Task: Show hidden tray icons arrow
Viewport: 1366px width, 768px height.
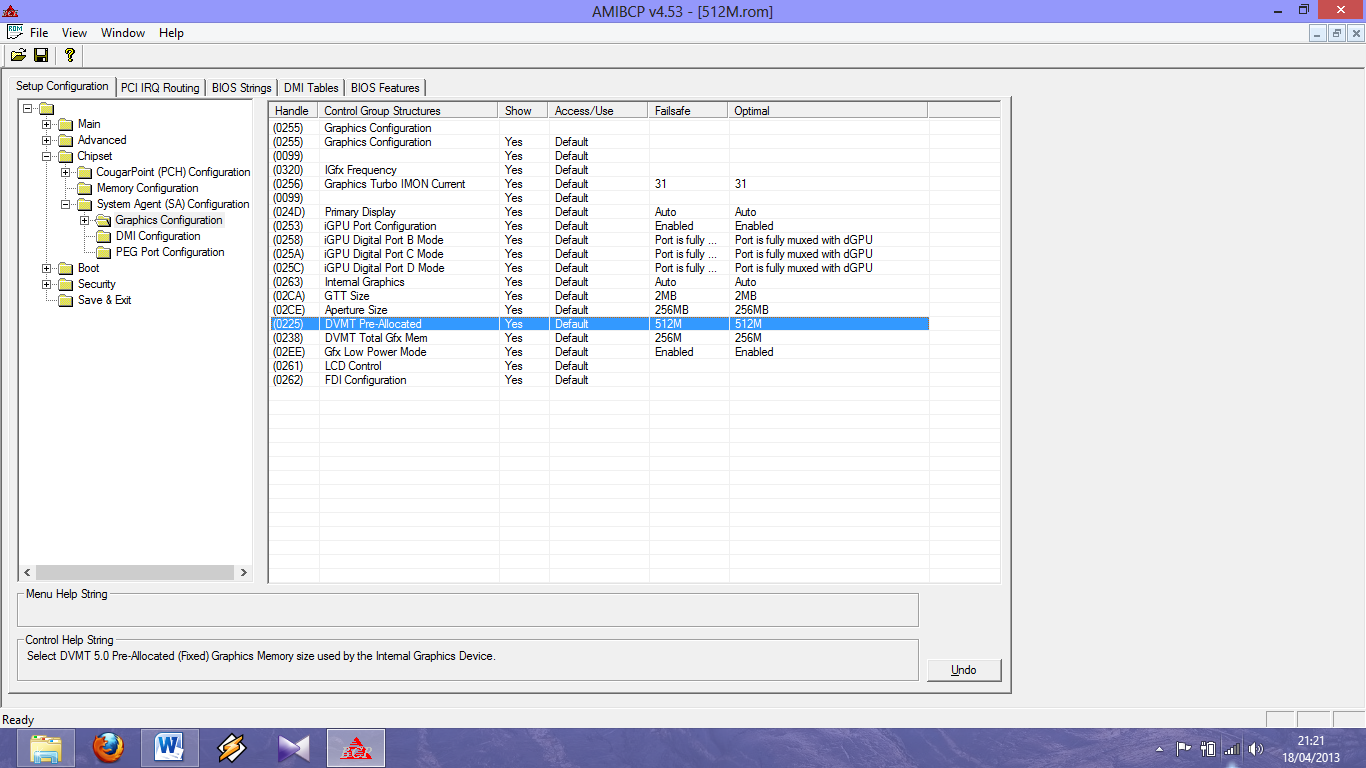Action: coord(1159,748)
